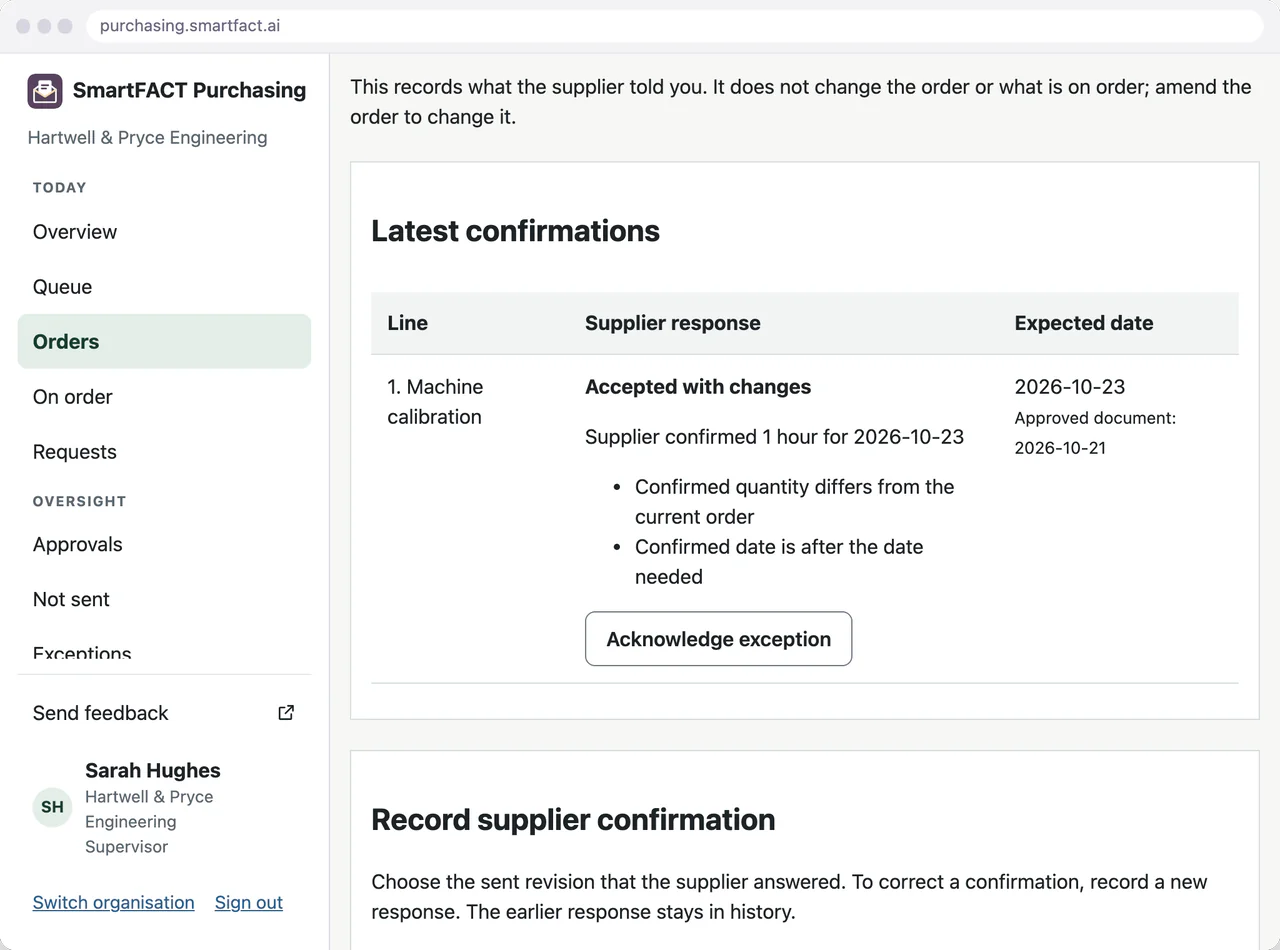
Task: Click the Sarah Hughes user name
Action: coord(152,771)
